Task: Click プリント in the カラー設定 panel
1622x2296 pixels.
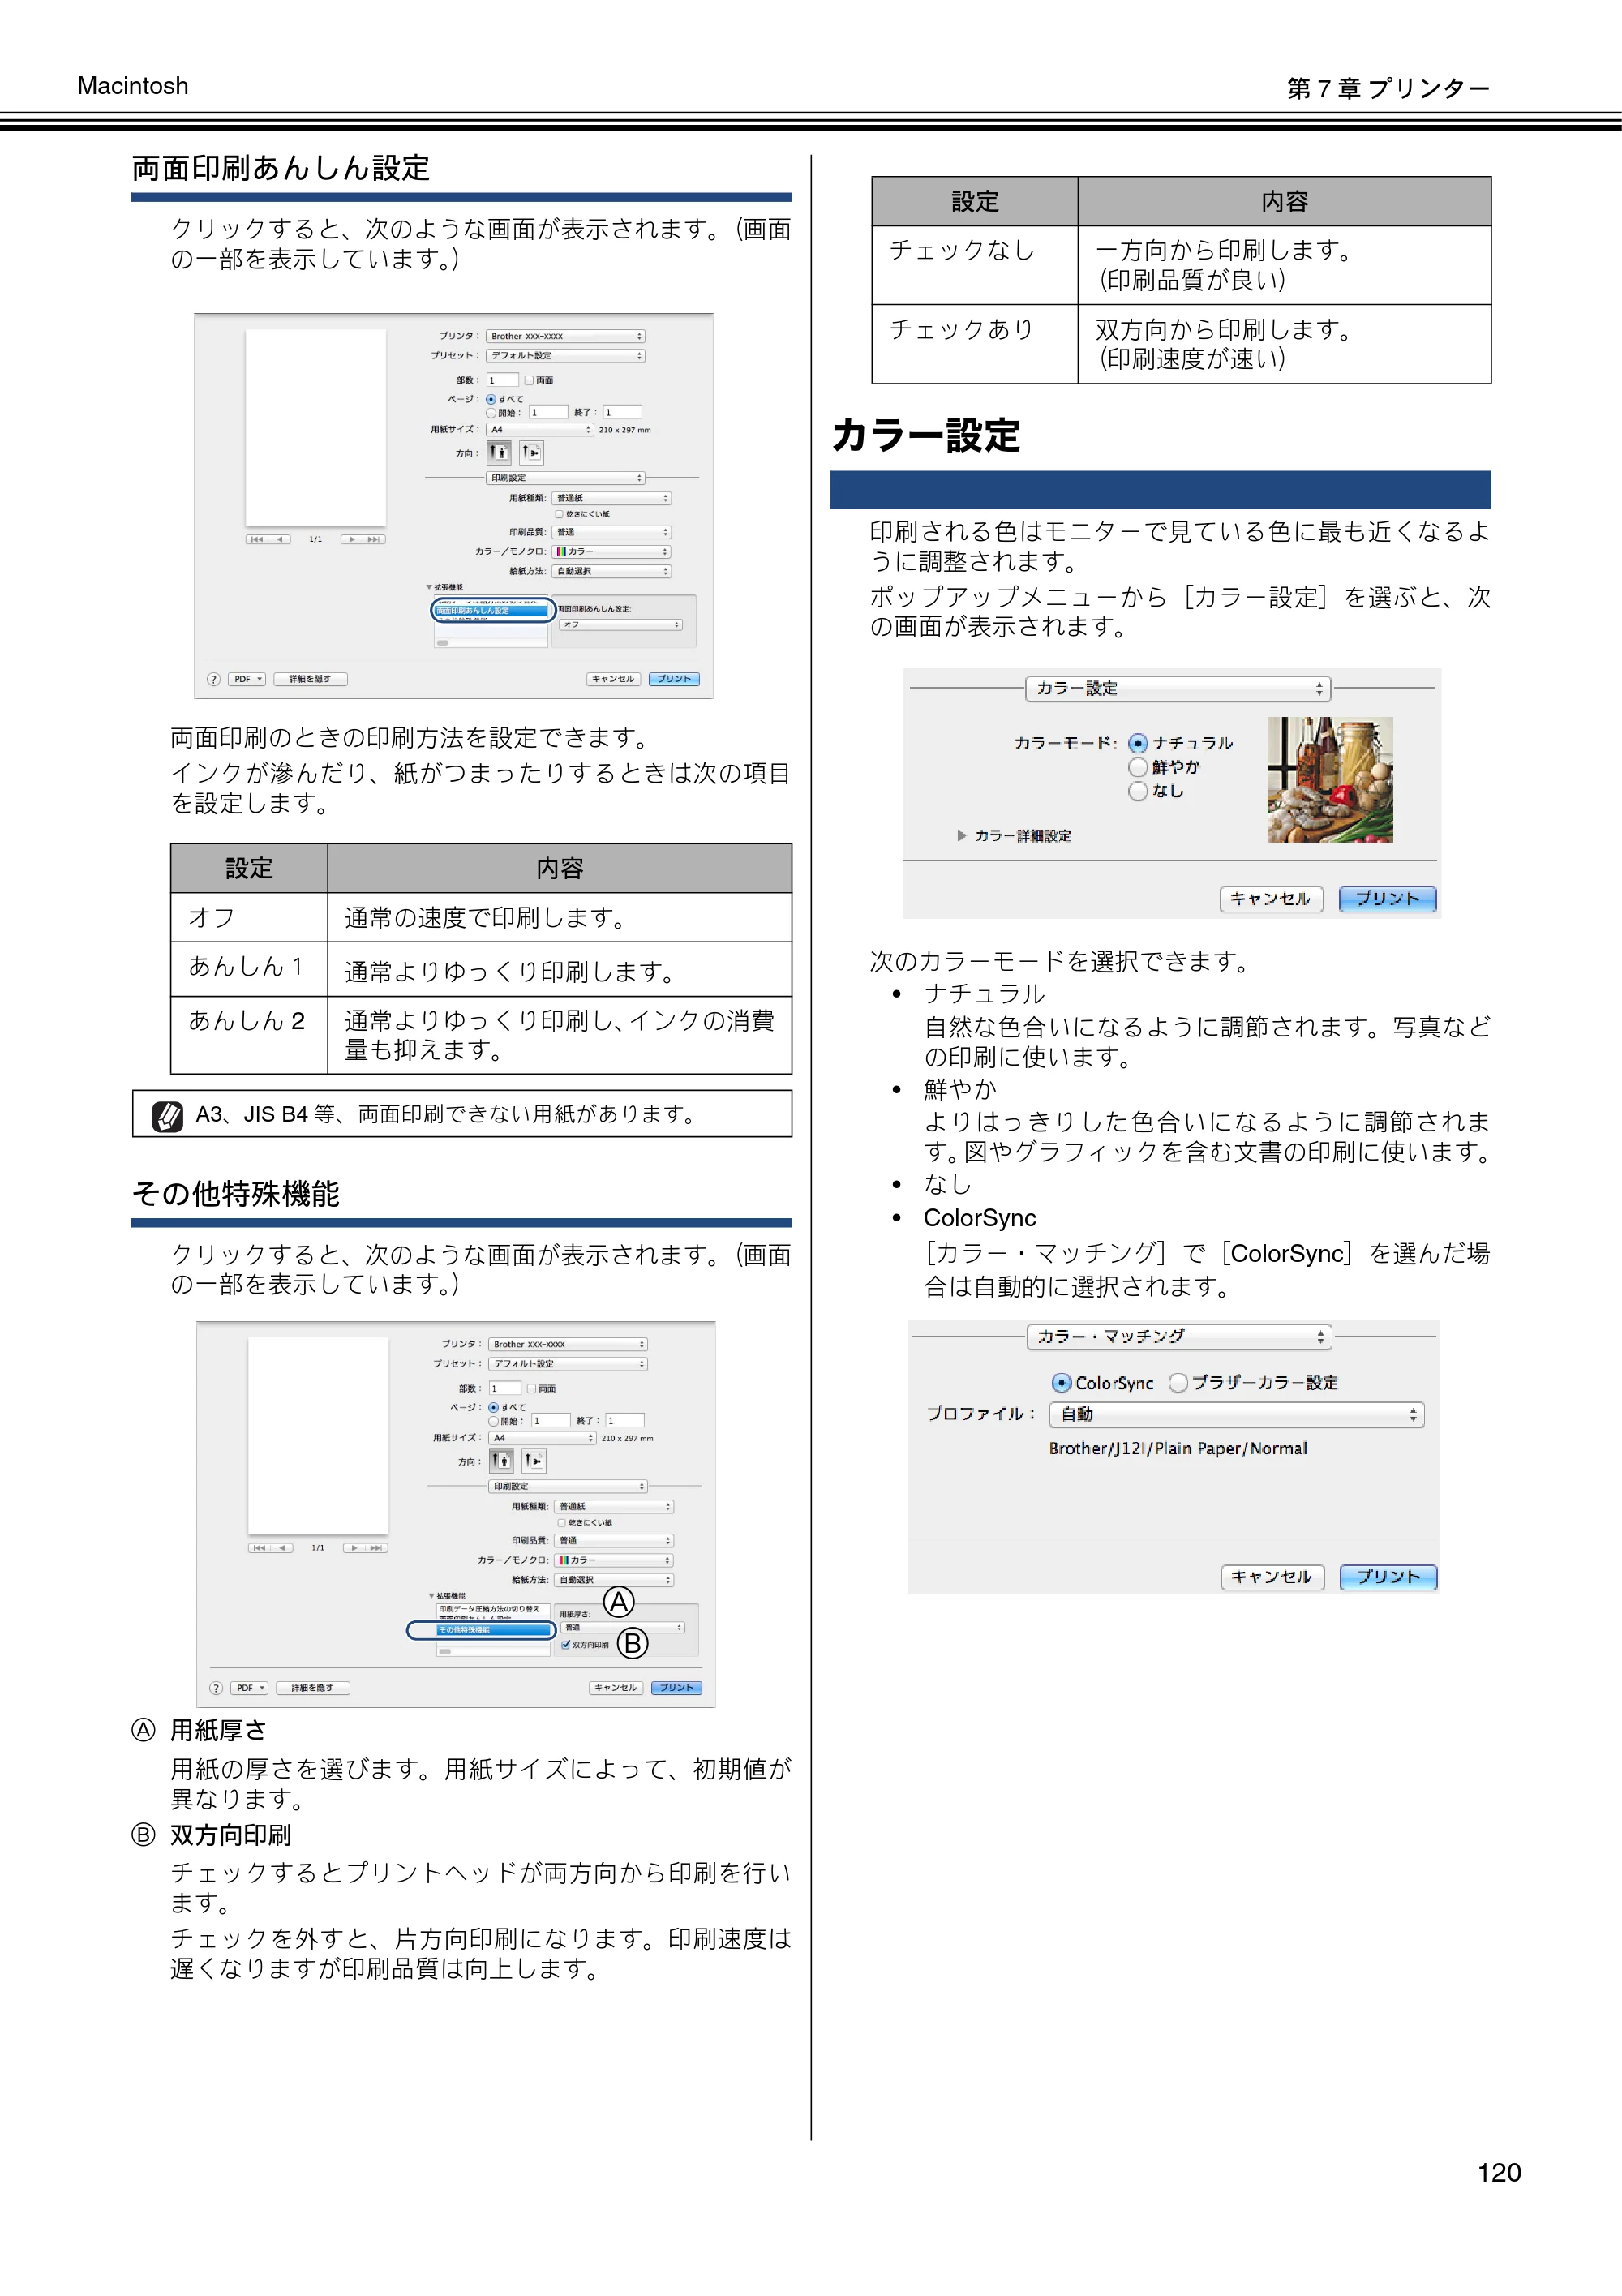Action: pos(1387,899)
